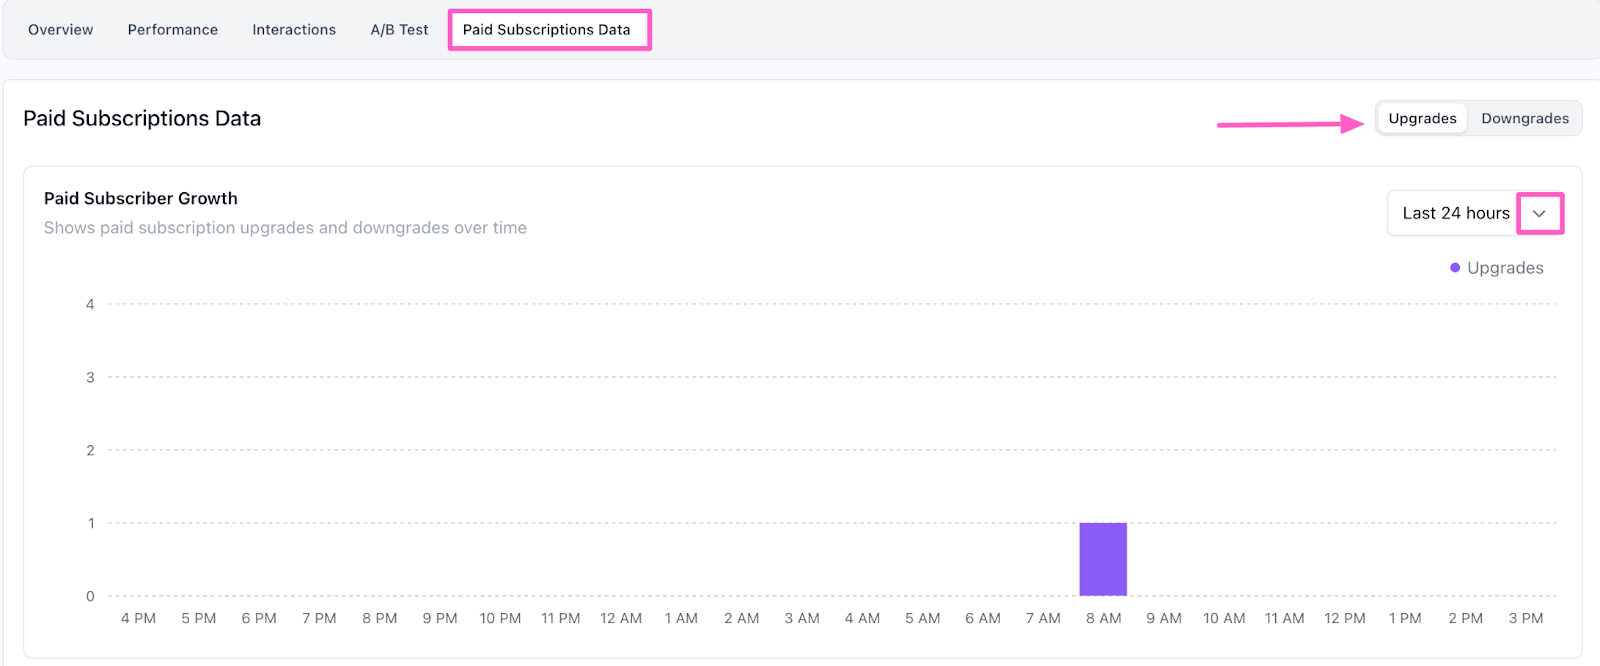Switch to the Performance tab
The height and width of the screenshot is (666, 1600).
[x=173, y=30]
